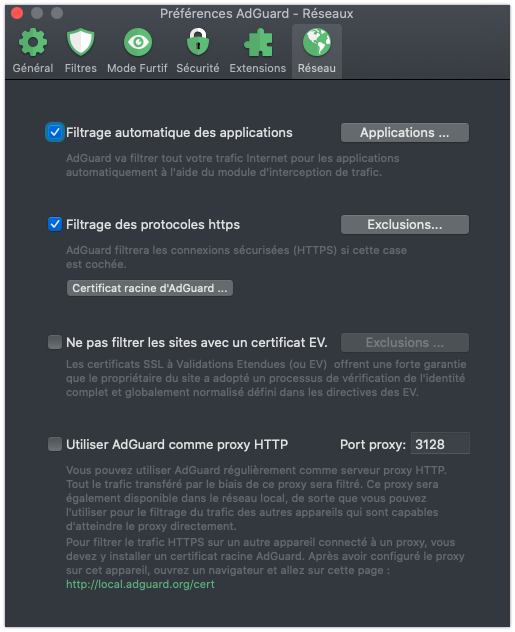Click the greyed EV certificate Exclusions ... button
Screen dimensions: 515x632
coord(405,343)
